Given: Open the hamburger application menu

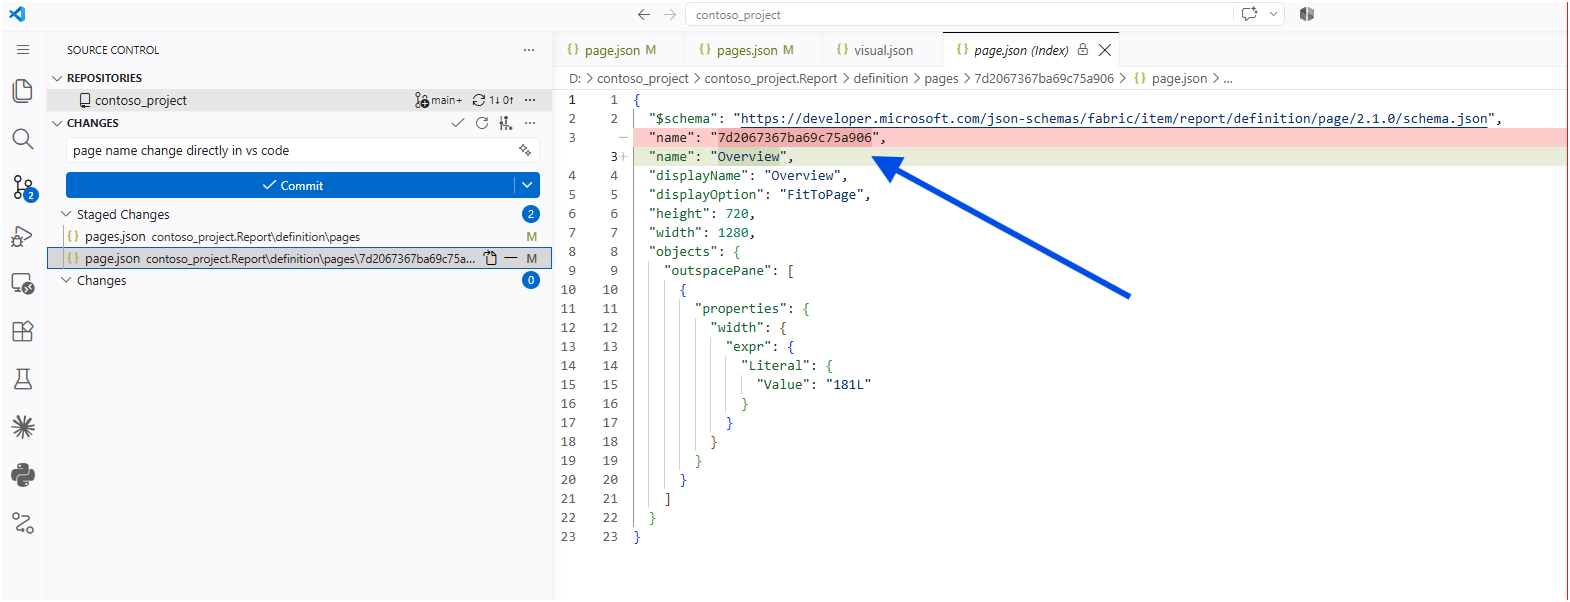Looking at the screenshot, I should [x=23, y=49].
